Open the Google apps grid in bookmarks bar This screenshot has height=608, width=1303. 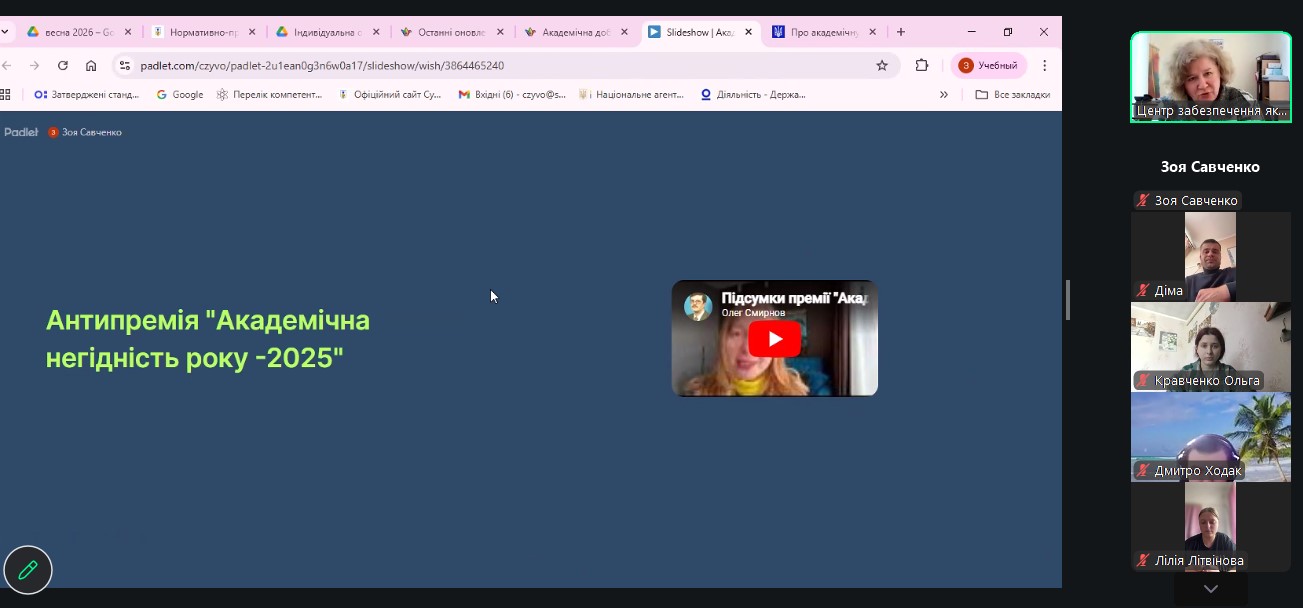click(x=5, y=95)
